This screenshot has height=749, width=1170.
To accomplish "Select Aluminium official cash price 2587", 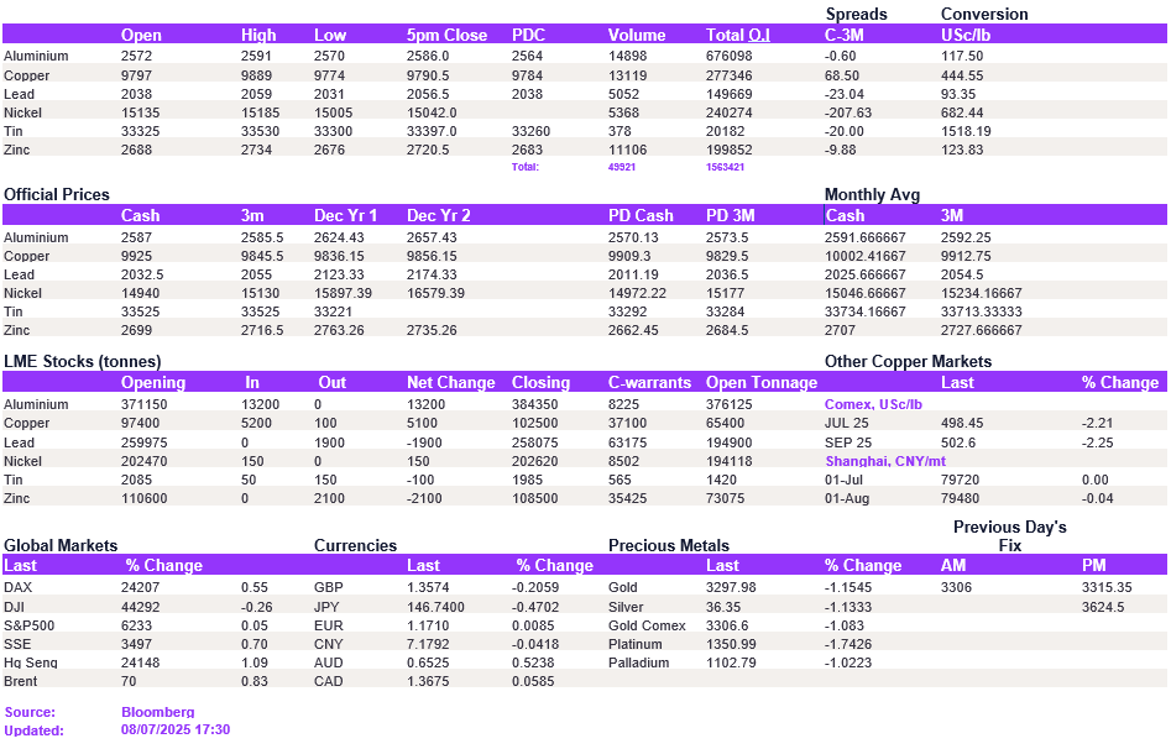I will coord(137,237).
